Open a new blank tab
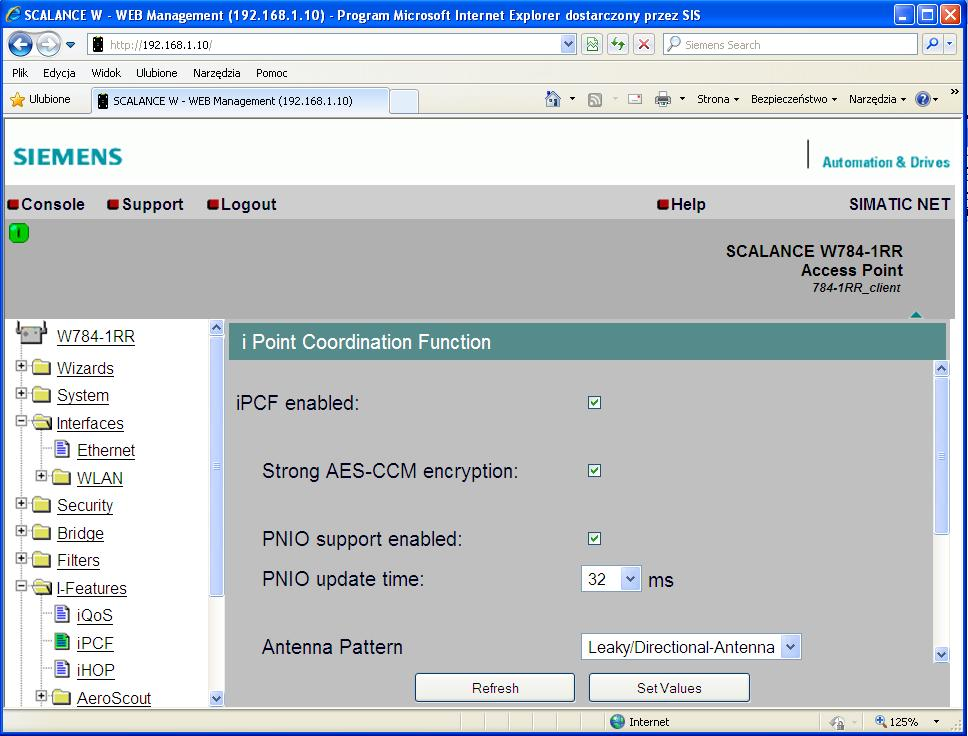968x736 pixels. pyautogui.click(x=404, y=101)
